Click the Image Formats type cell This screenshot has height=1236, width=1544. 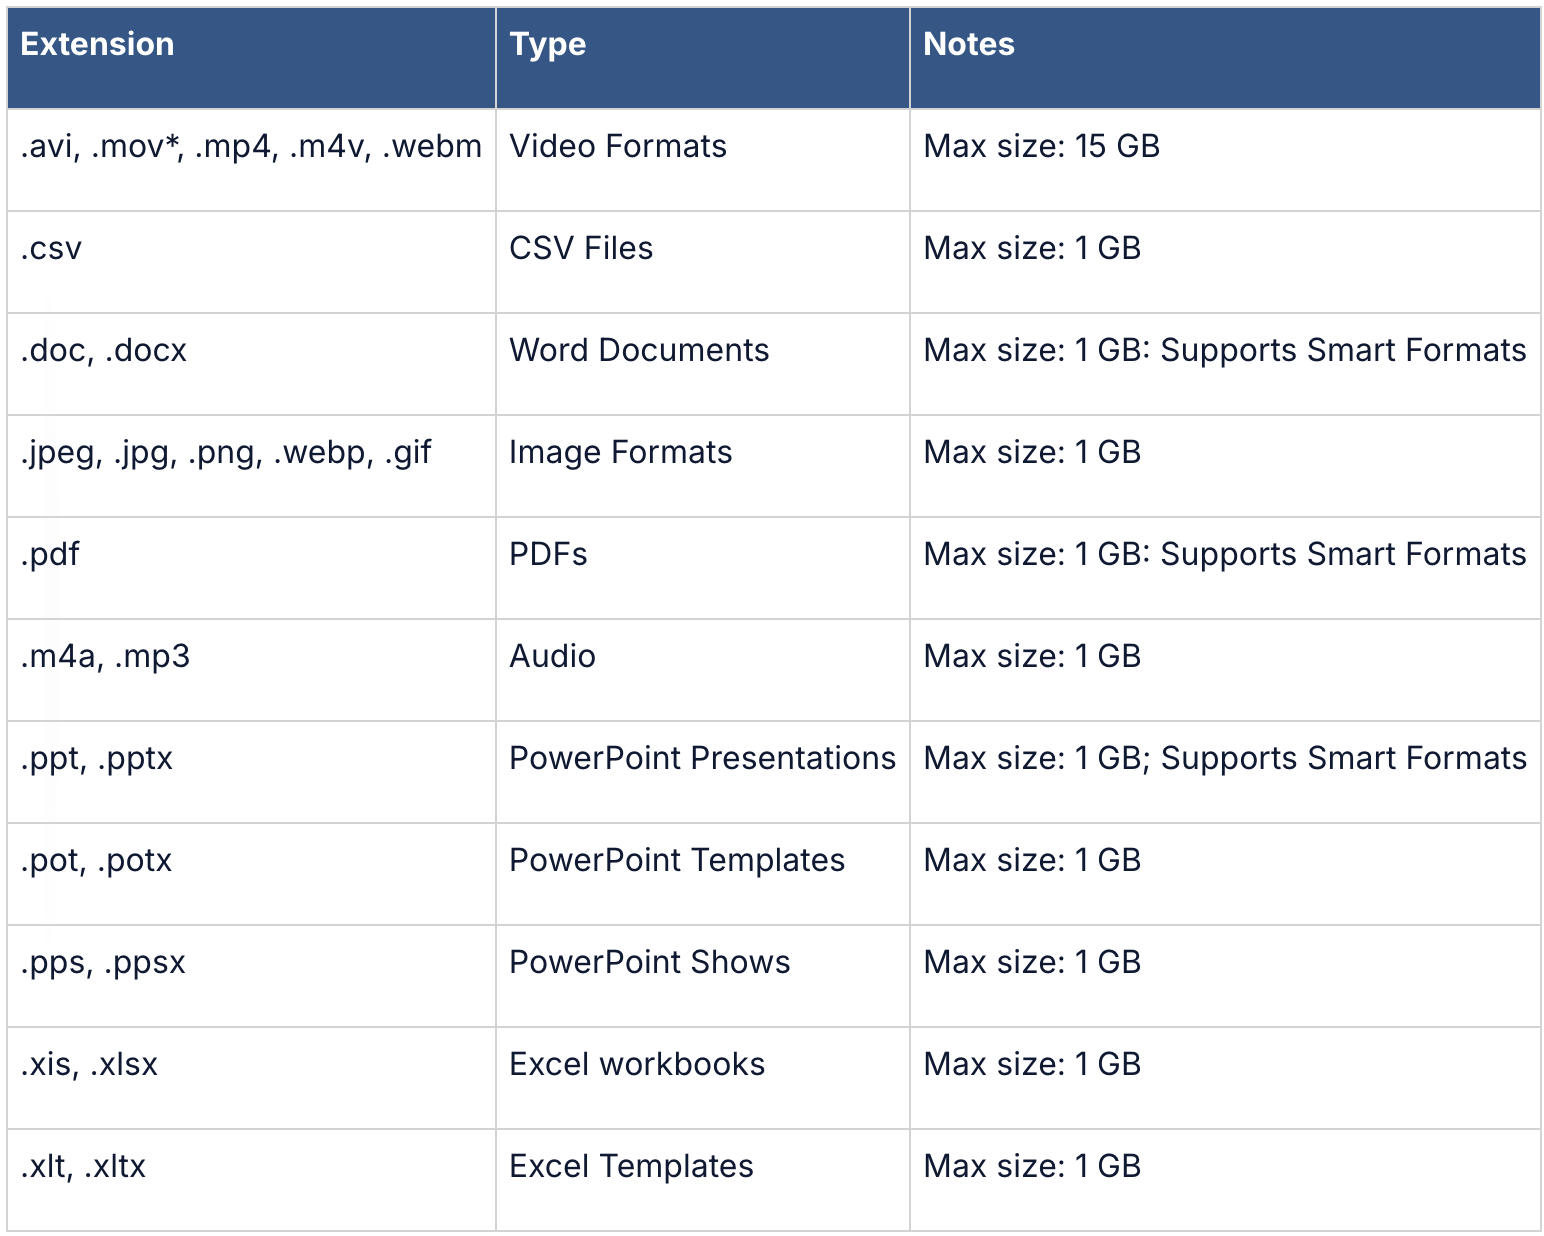(x=620, y=453)
